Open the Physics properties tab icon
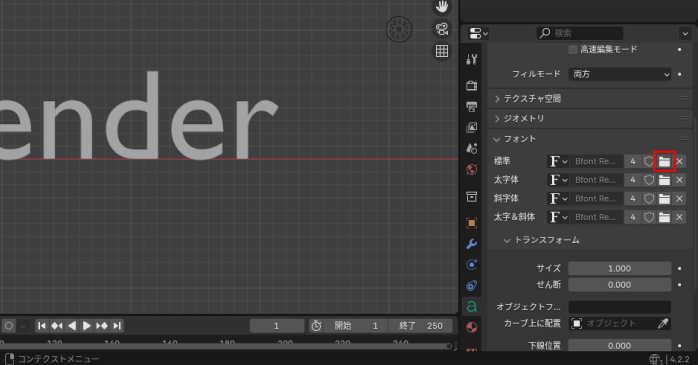Image resolution: width=698 pixels, height=365 pixels. [471, 264]
